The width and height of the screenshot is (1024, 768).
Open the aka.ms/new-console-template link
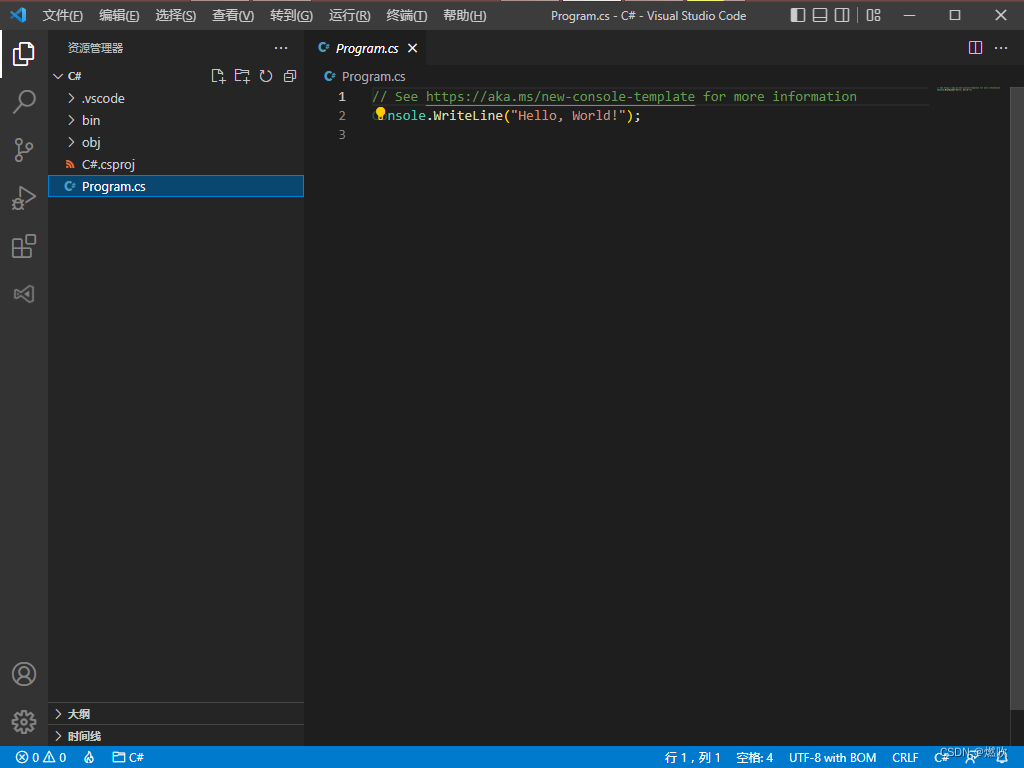(560, 97)
